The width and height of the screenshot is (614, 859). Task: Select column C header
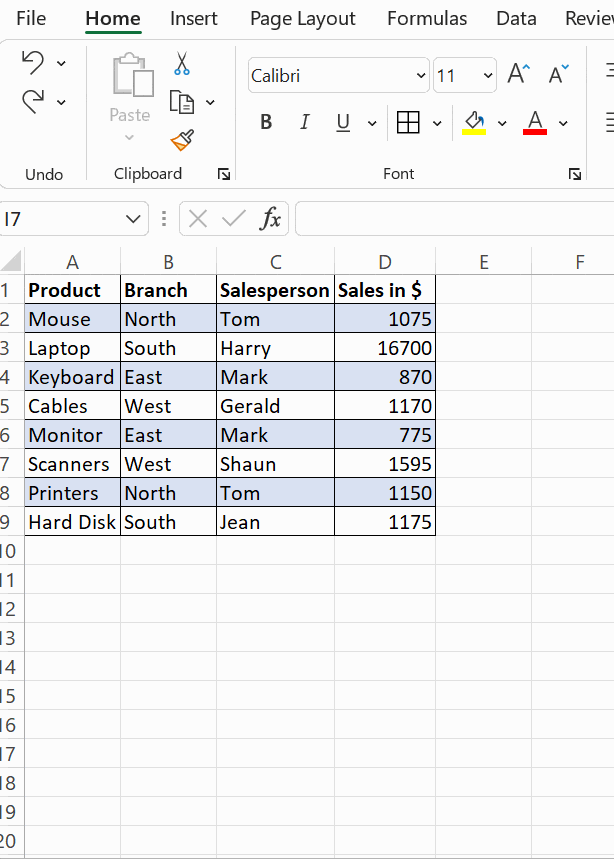pos(276,262)
